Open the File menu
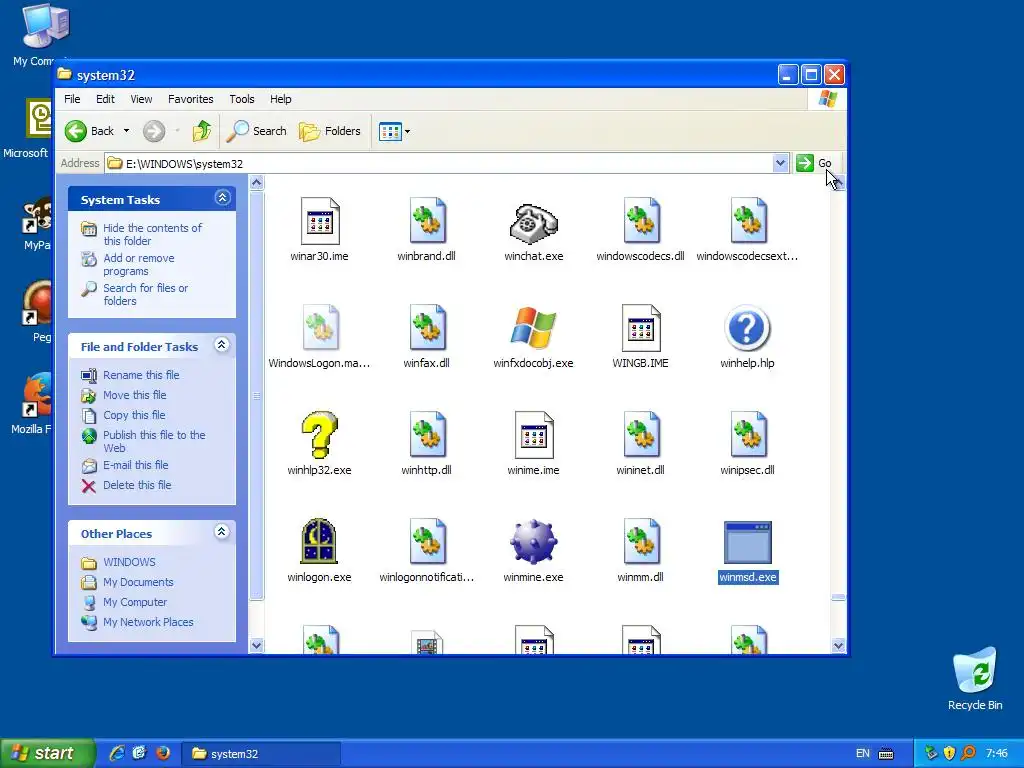 [72, 99]
